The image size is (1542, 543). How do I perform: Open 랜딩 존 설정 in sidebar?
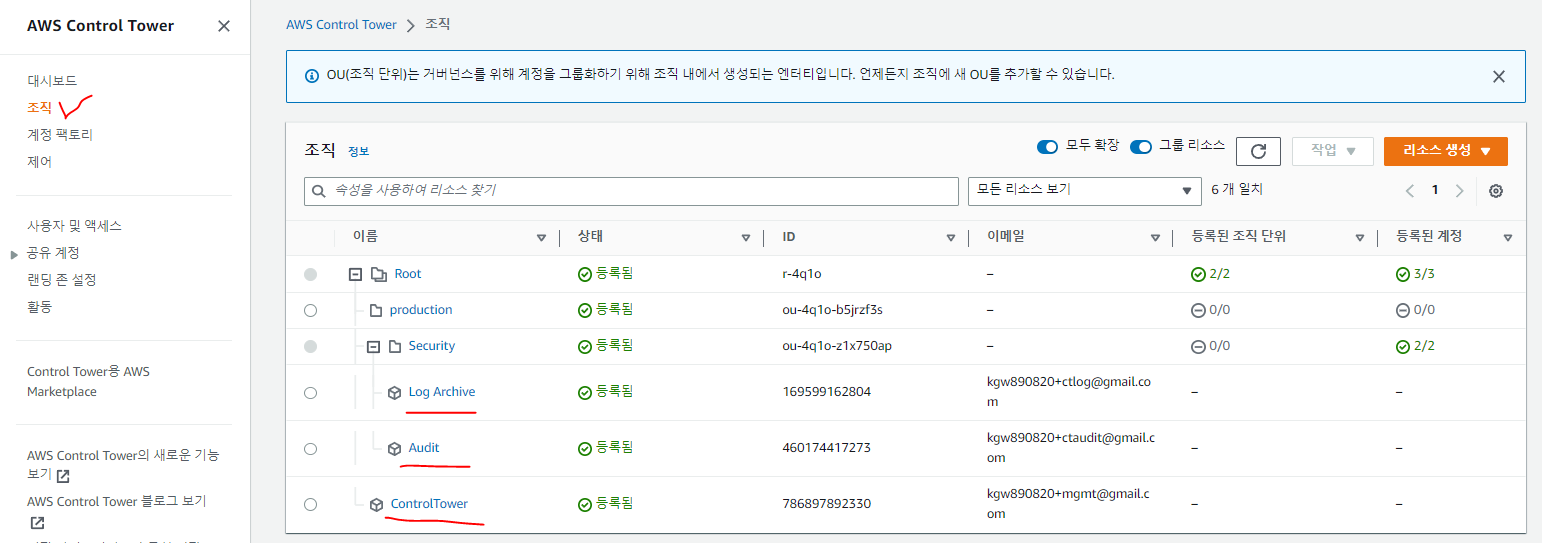[x=61, y=280]
